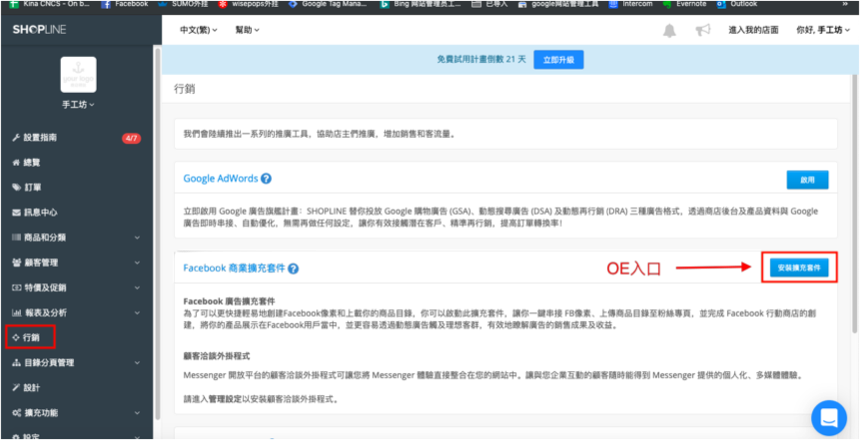The height and width of the screenshot is (440, 860).
Task: Click the 立即升級 upgrade button
Action: pos(558,60)
